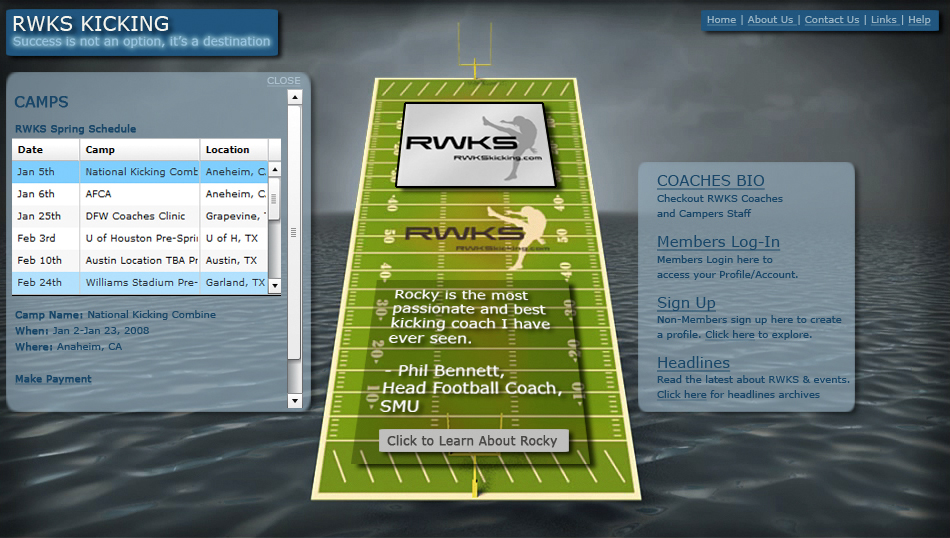Image resolution: width=950 pixels, height=538 pixels.
Task: Click here for headlines archives link
Action: coord(682,394)
